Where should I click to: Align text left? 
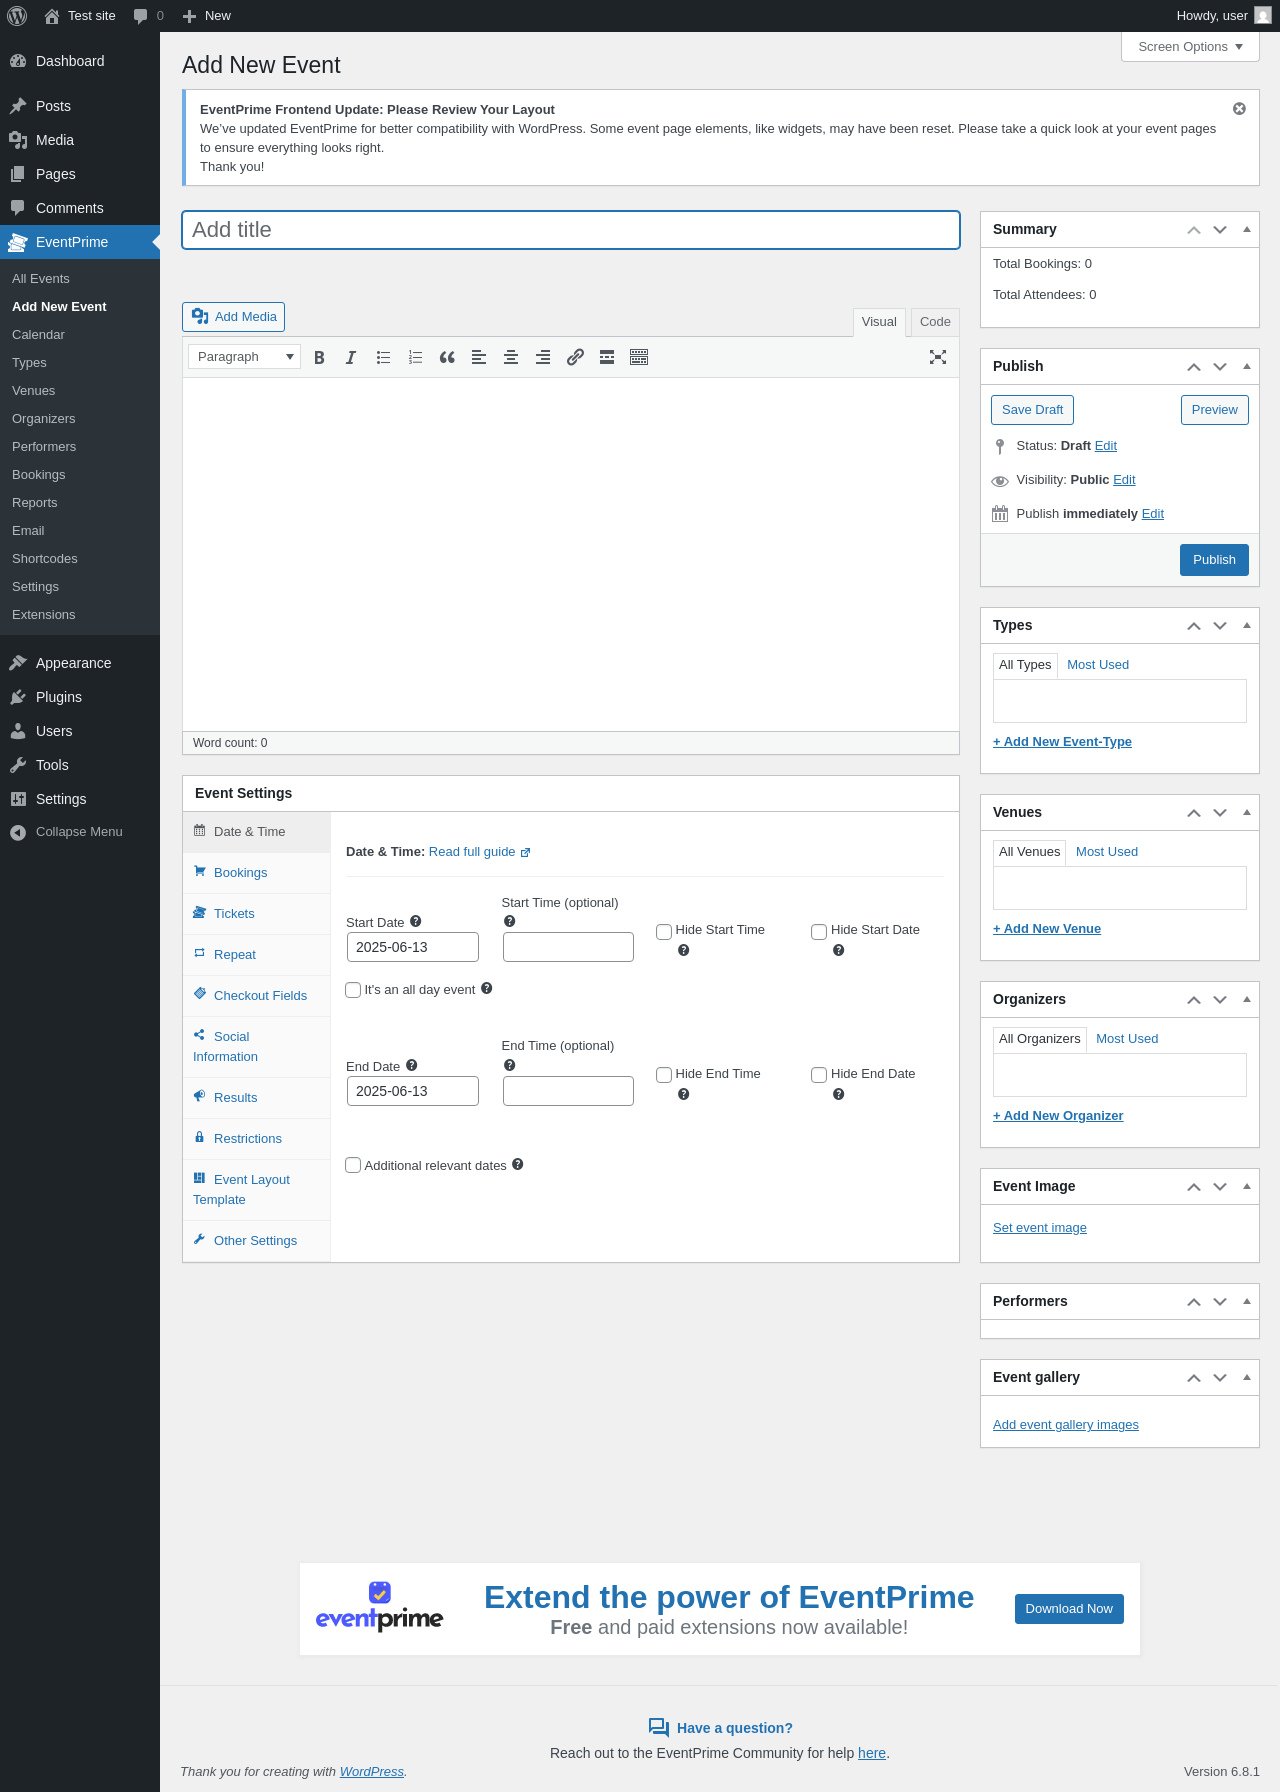[479, 357]
